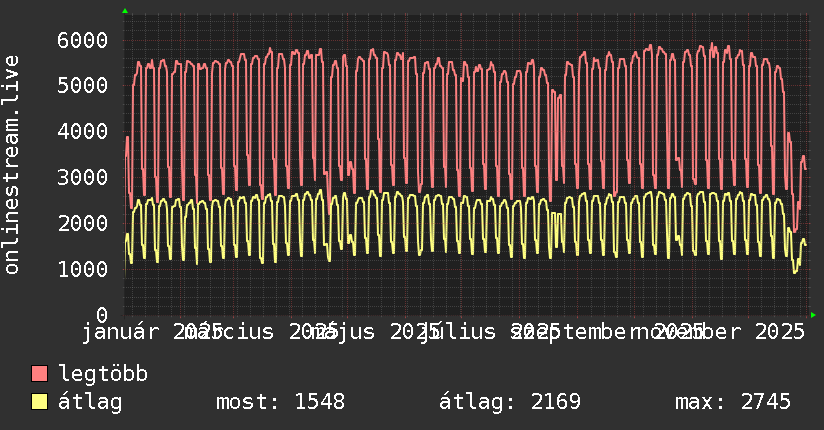Click the 'január 2025' x-axis label
824x430 pixels.
click(152, 332)
